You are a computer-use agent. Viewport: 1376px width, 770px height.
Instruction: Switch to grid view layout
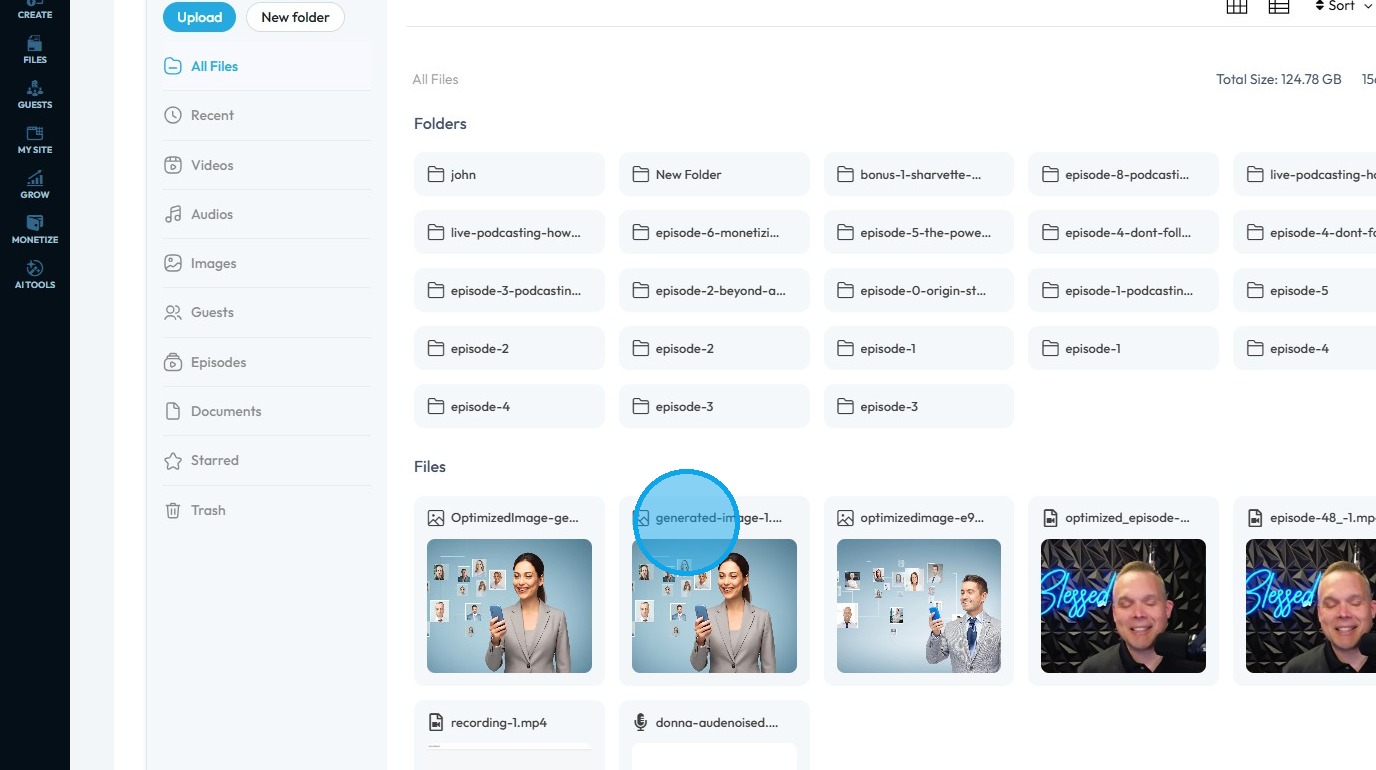point(1237,6)
